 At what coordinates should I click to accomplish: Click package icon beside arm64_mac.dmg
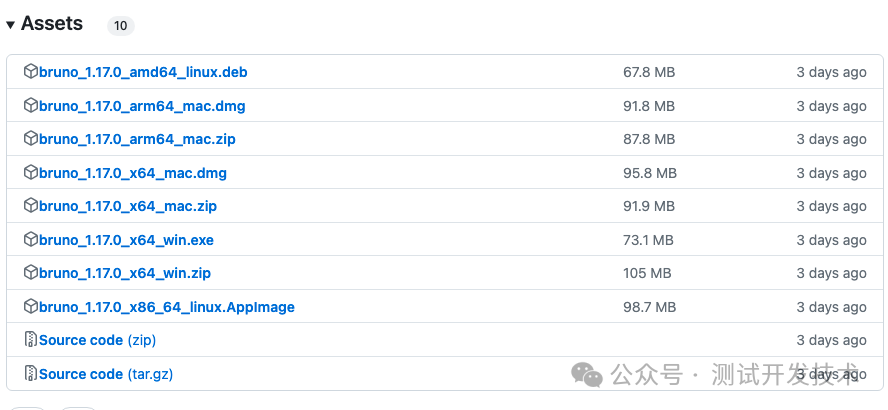pos(31,105)
